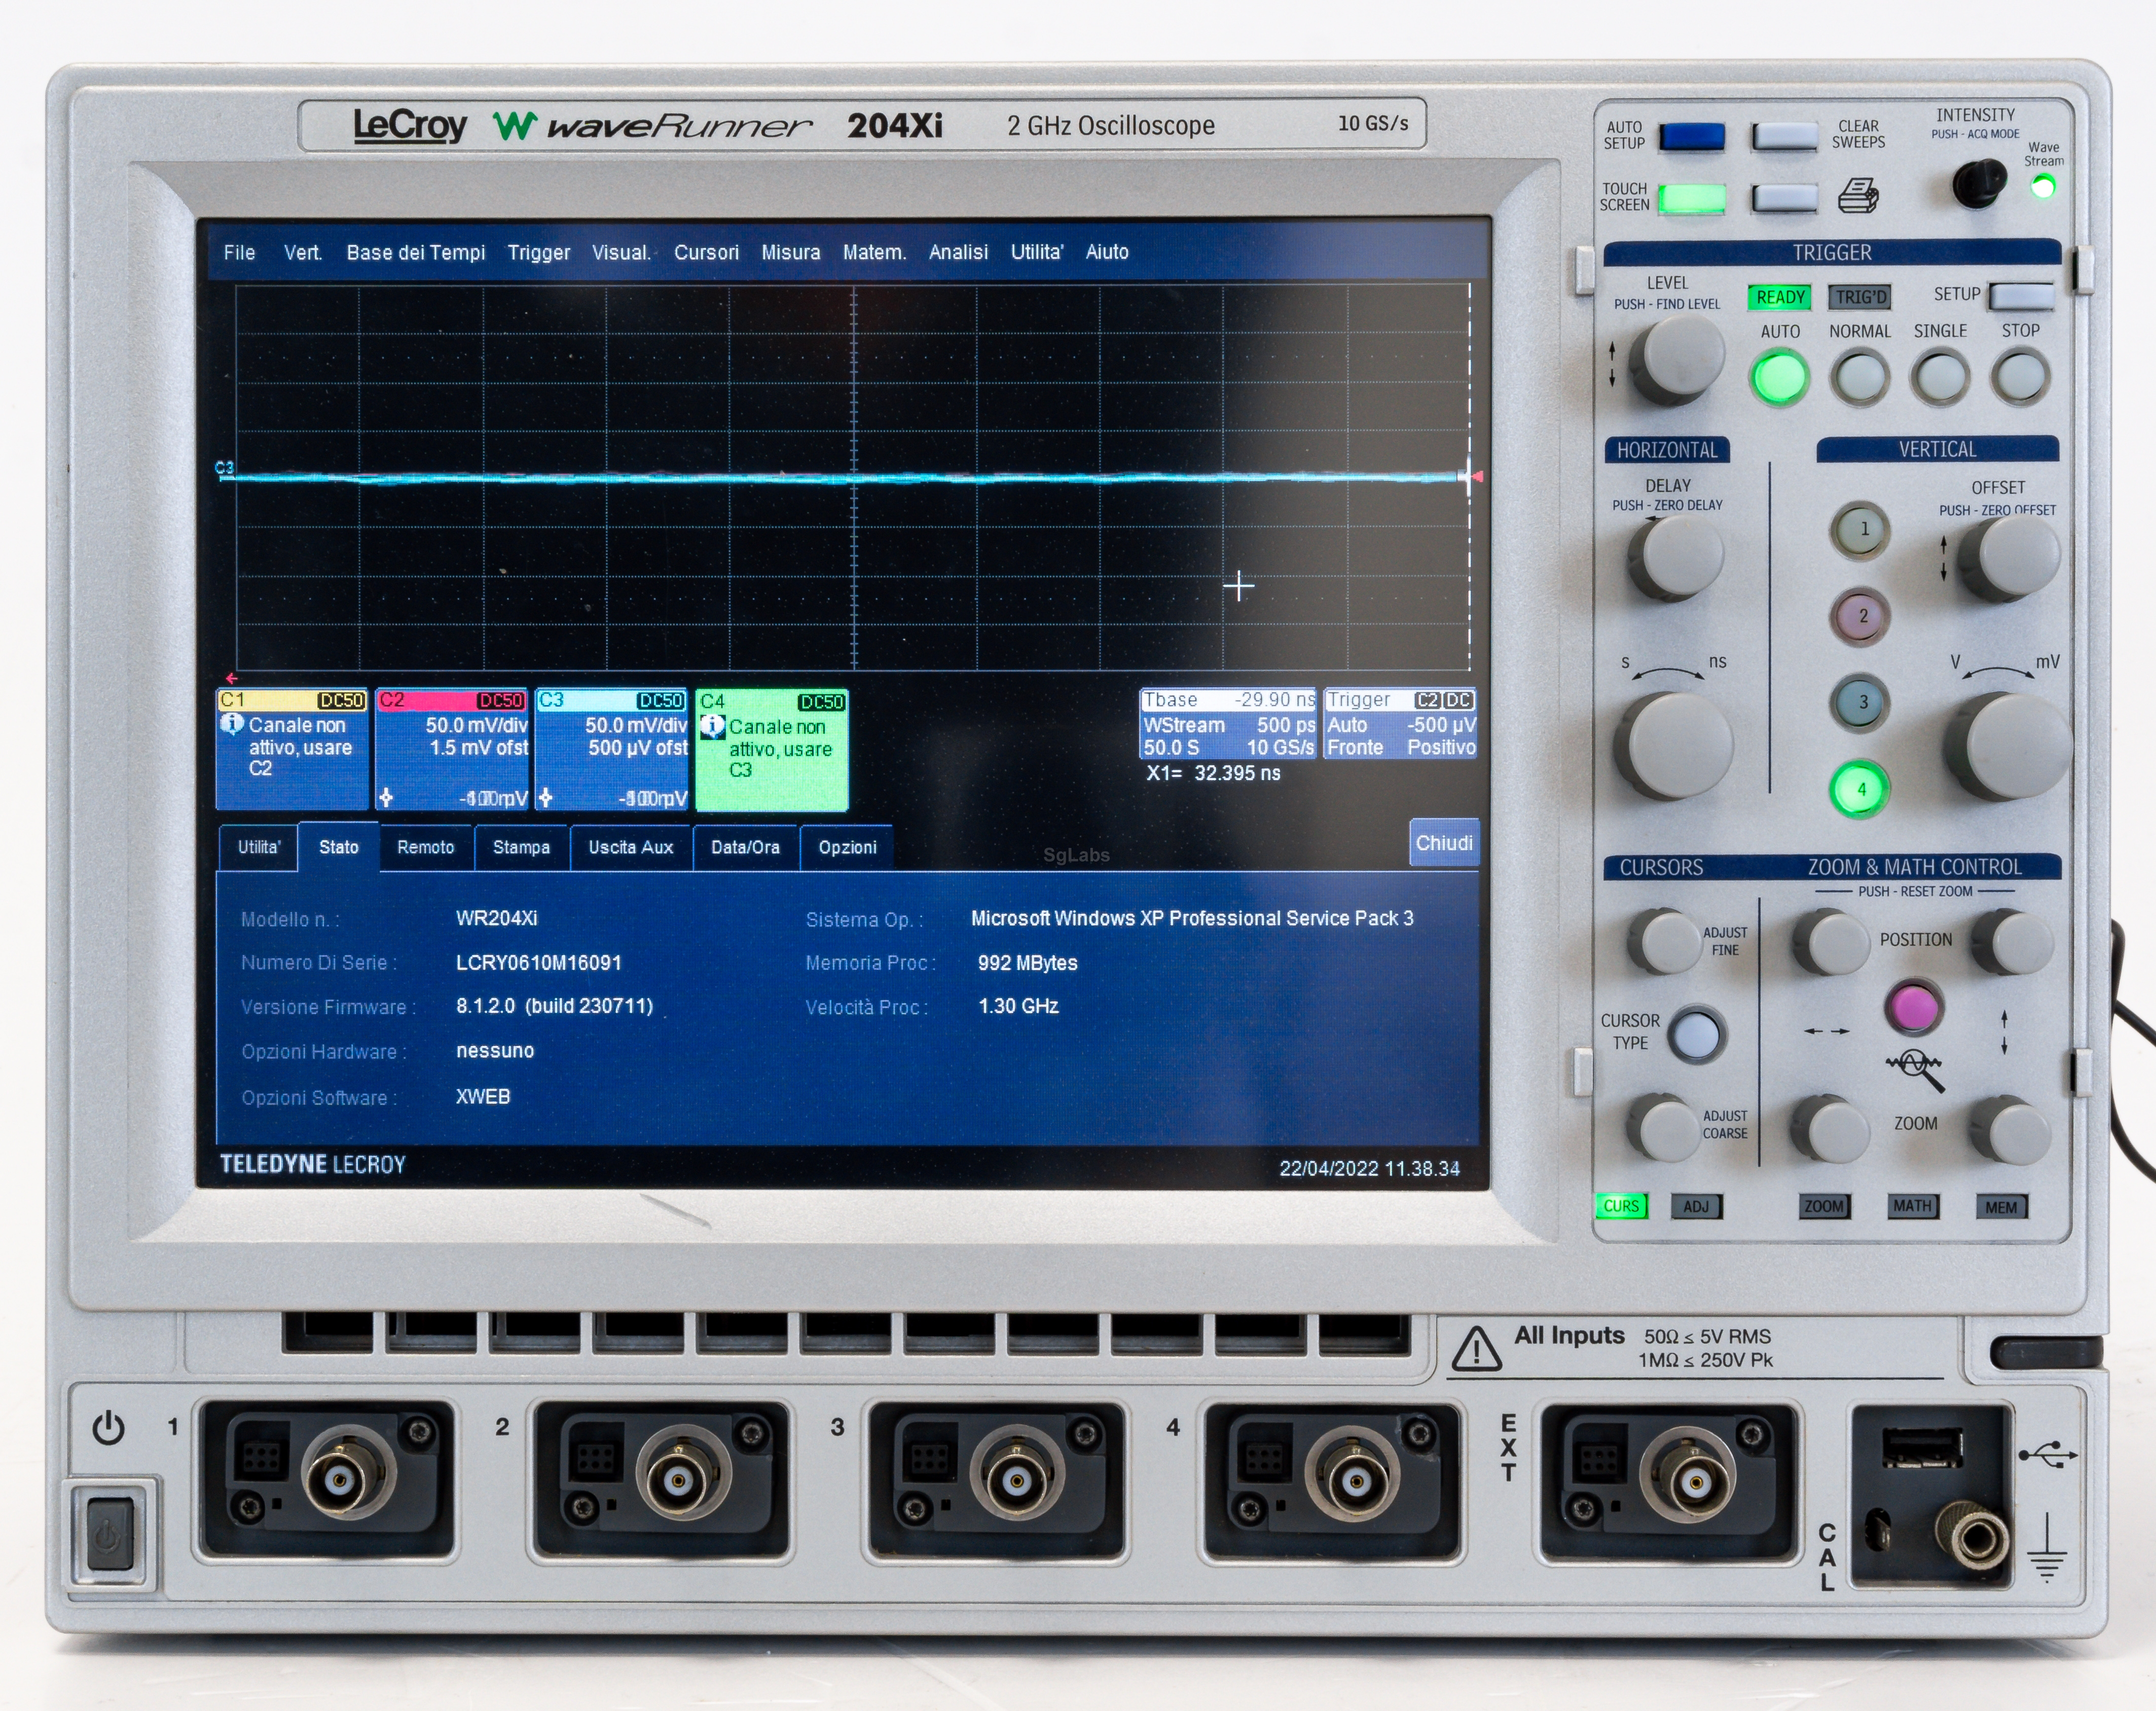2156x1711 pixels.
Task: Click the firmware version 8.1.2.0 text
Action: pos(554,1006)
